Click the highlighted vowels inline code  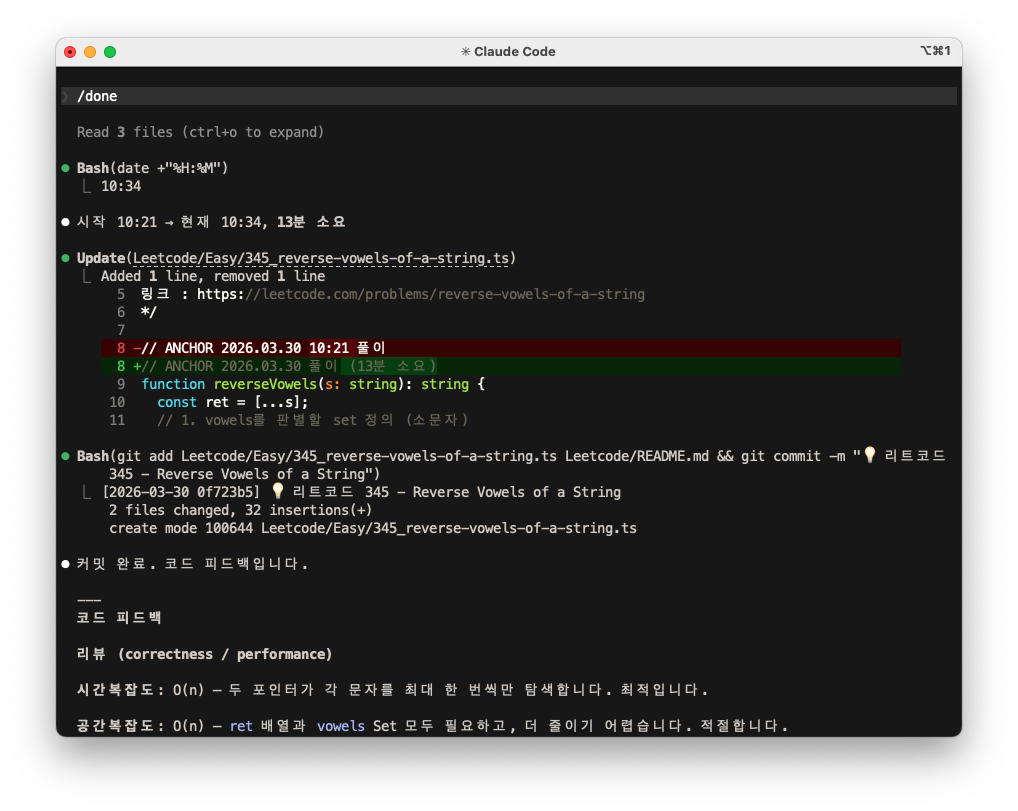coord(341,726)
